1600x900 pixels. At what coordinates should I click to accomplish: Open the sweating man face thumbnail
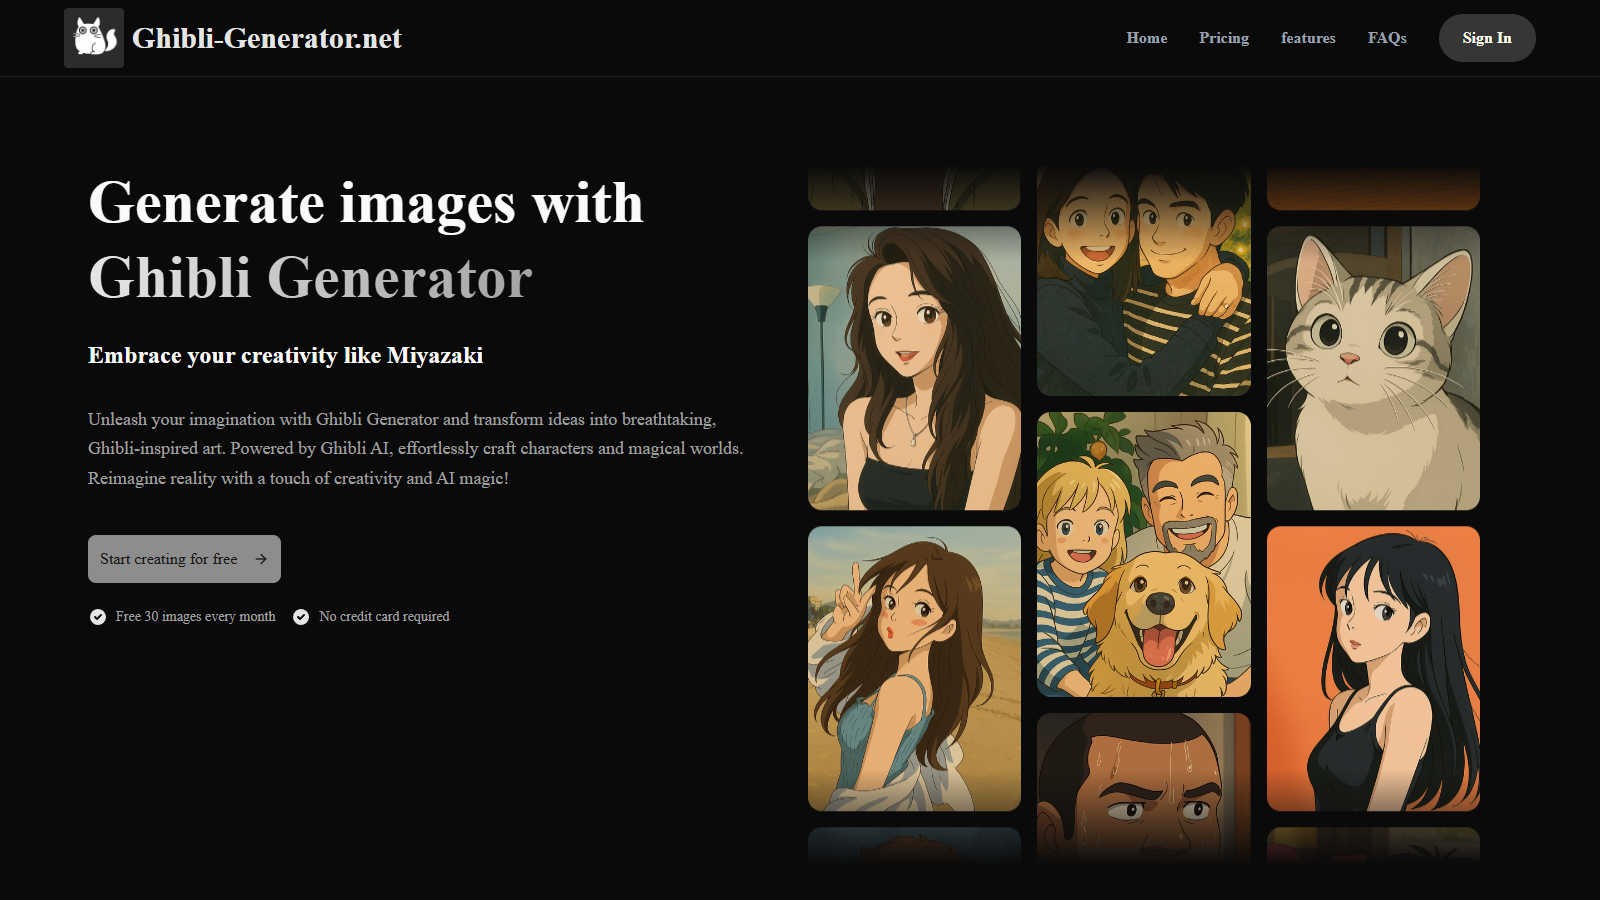[1144, 788]
